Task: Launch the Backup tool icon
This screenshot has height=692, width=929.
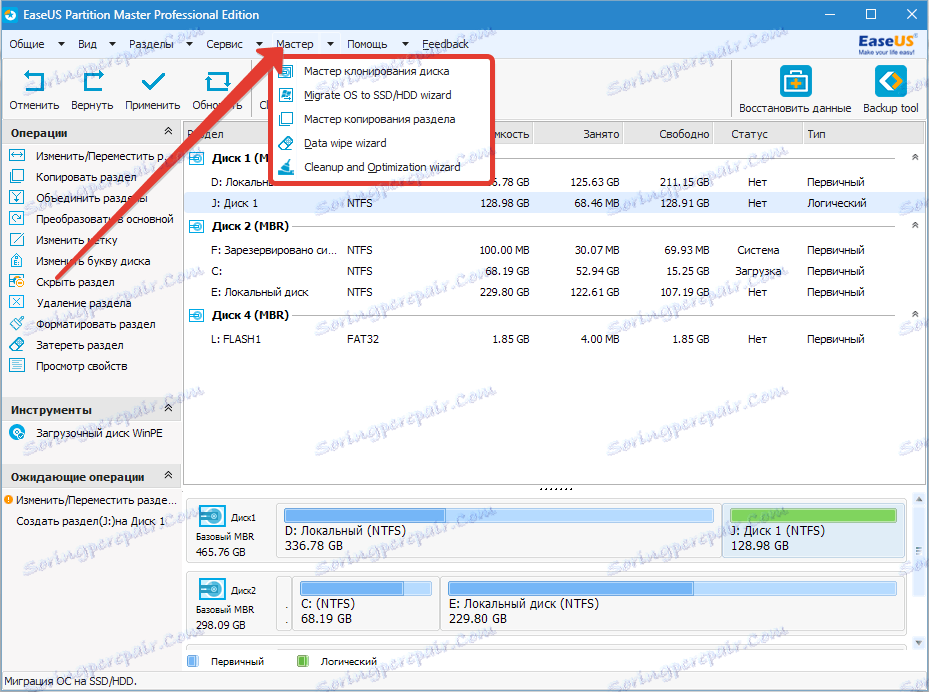Action: click(890, 81)
